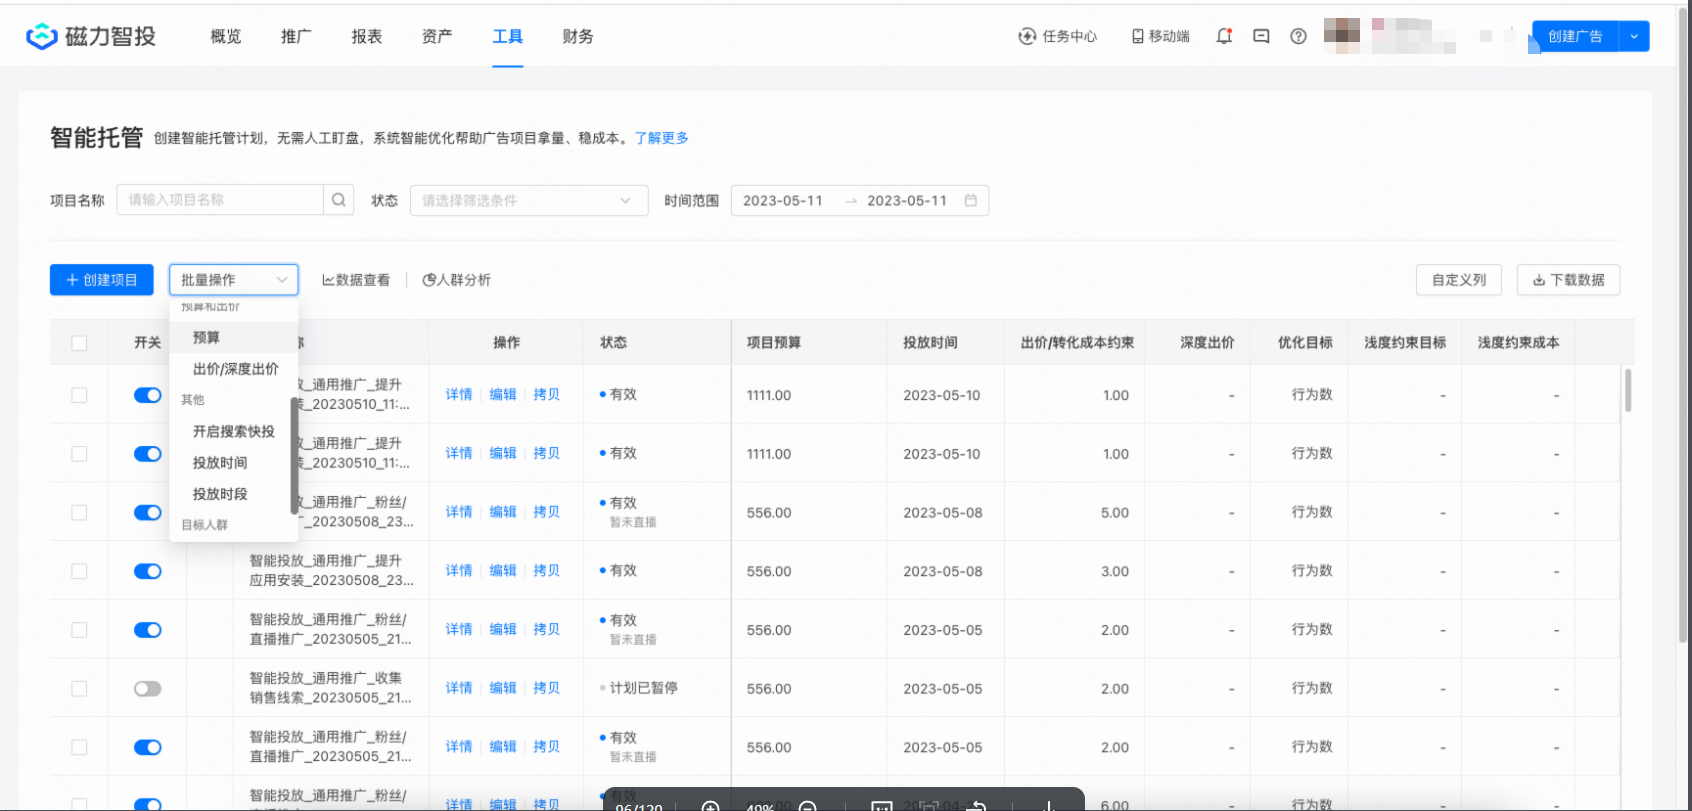Click the 项目预算 column header
The image size is (1692, 811).
point(774,343)
